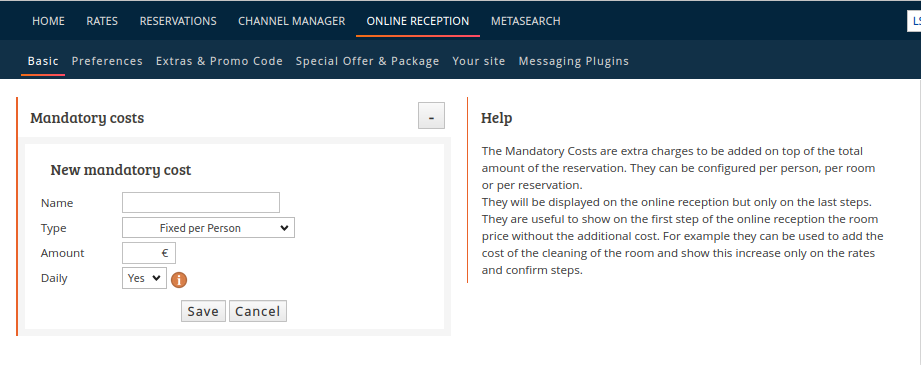The width and height of the screenshot is (921, 365).
Task: Cancel the new mandatory cost form
Action: pyautogui.click(x=258, y=312)
